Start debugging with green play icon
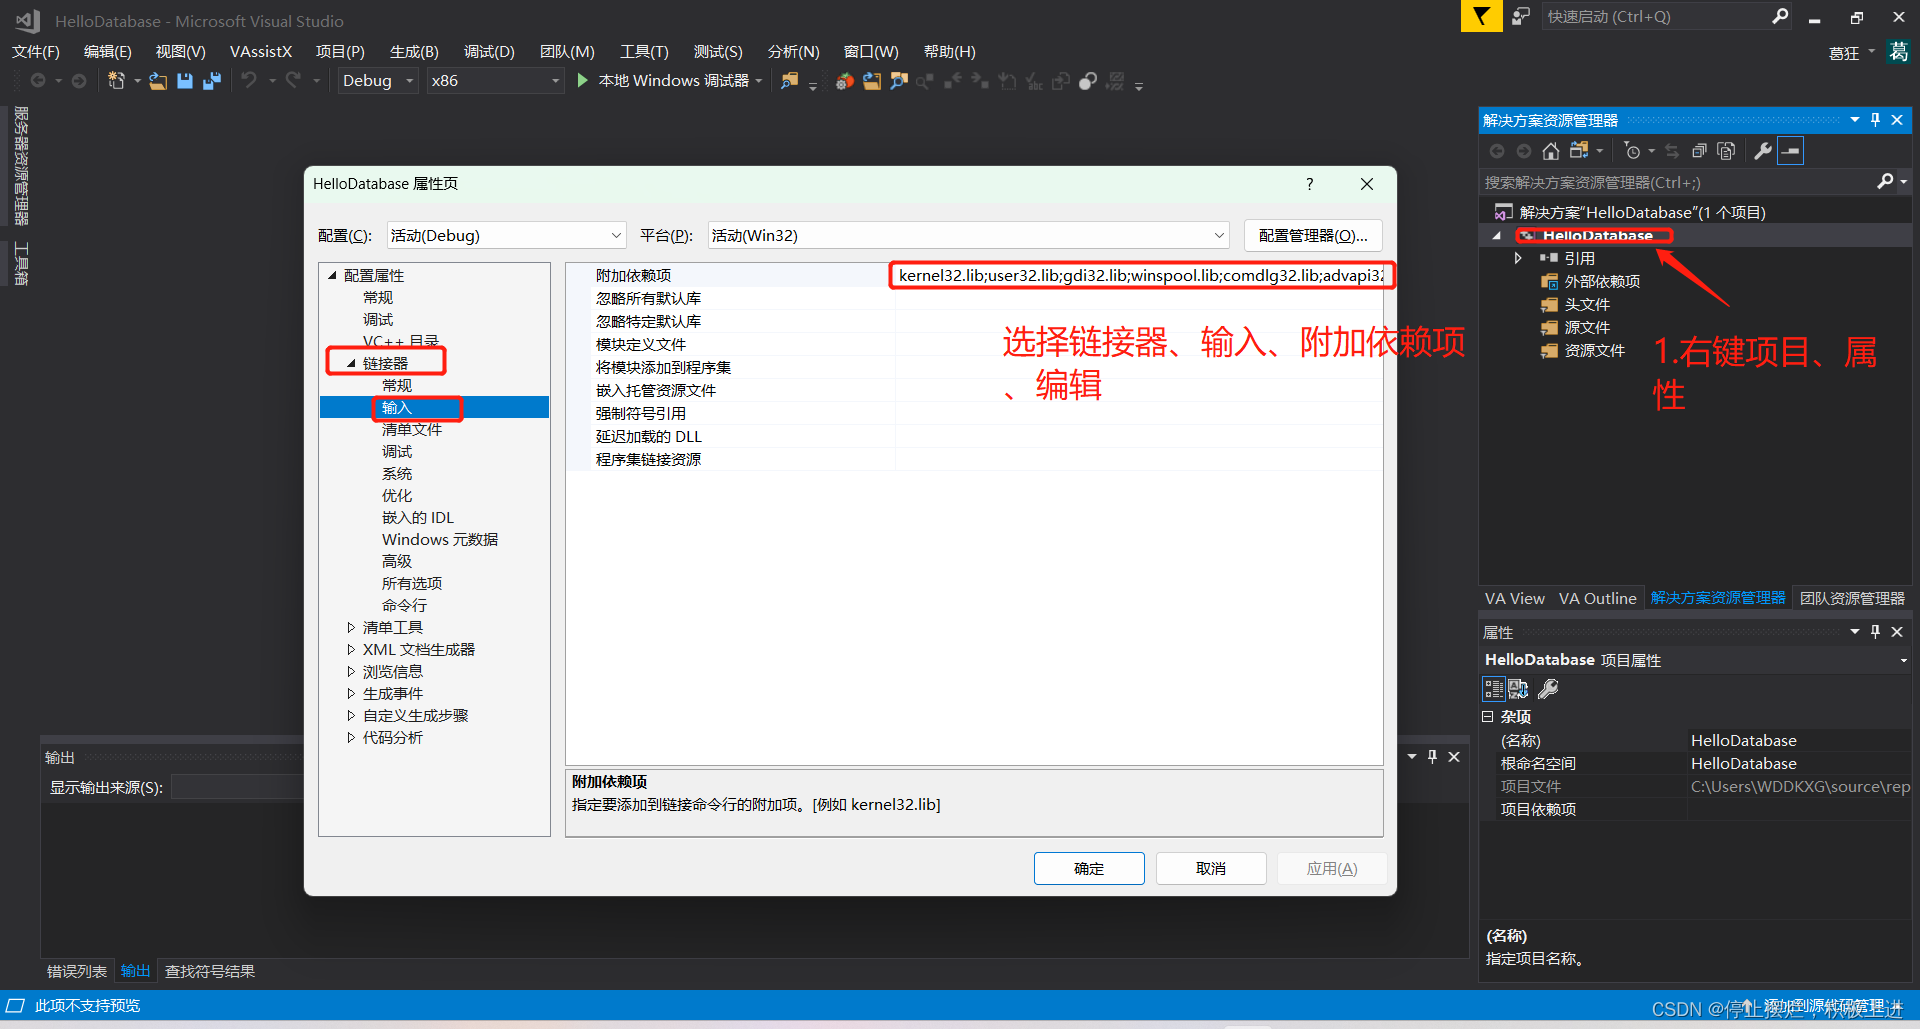This screenshot has height=1029, width=1920. point(583,80)
